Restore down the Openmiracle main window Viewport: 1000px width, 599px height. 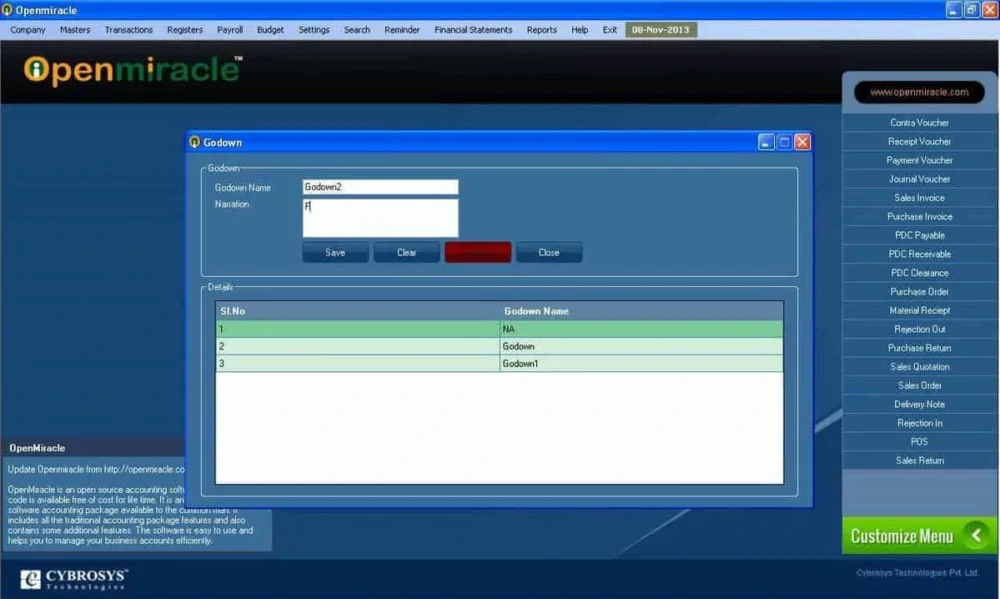click(971, 10)
